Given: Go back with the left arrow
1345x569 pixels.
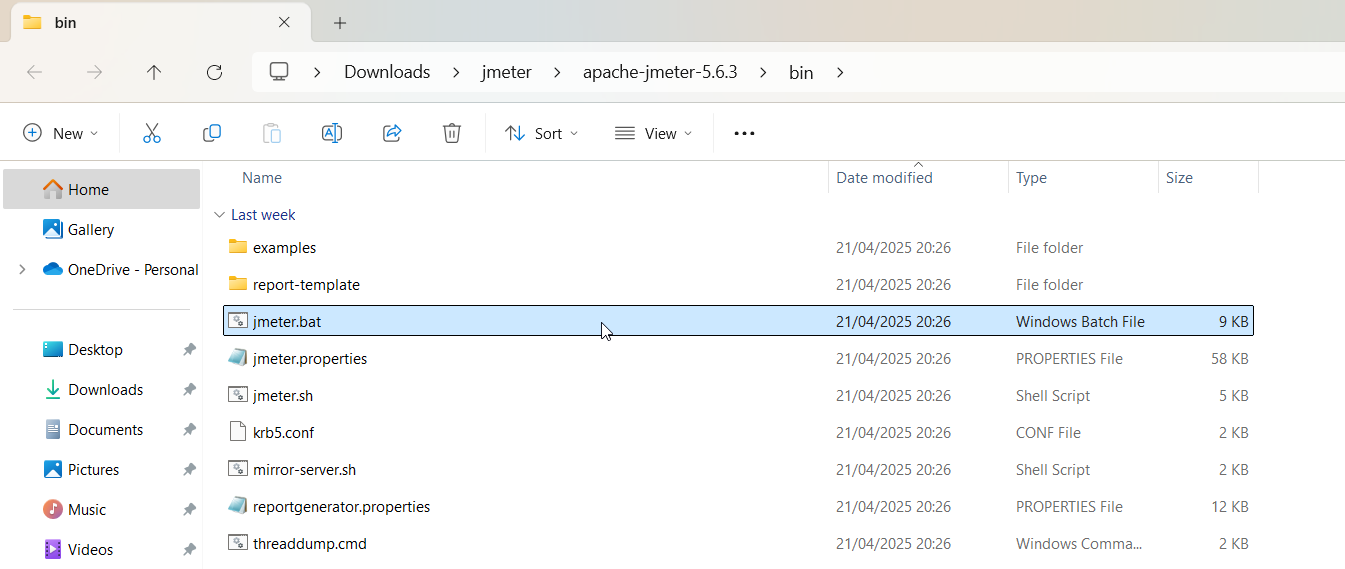Looking at the screenshot, I should coord(34,72).
